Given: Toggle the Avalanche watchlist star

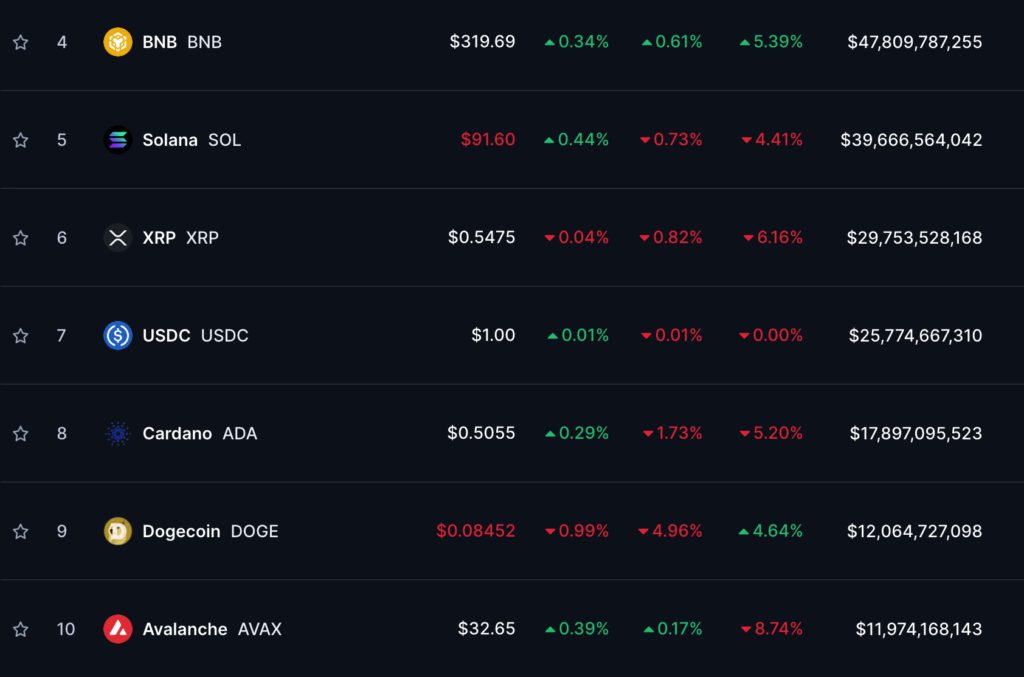Looking at the screenshot, I should 20,629.
